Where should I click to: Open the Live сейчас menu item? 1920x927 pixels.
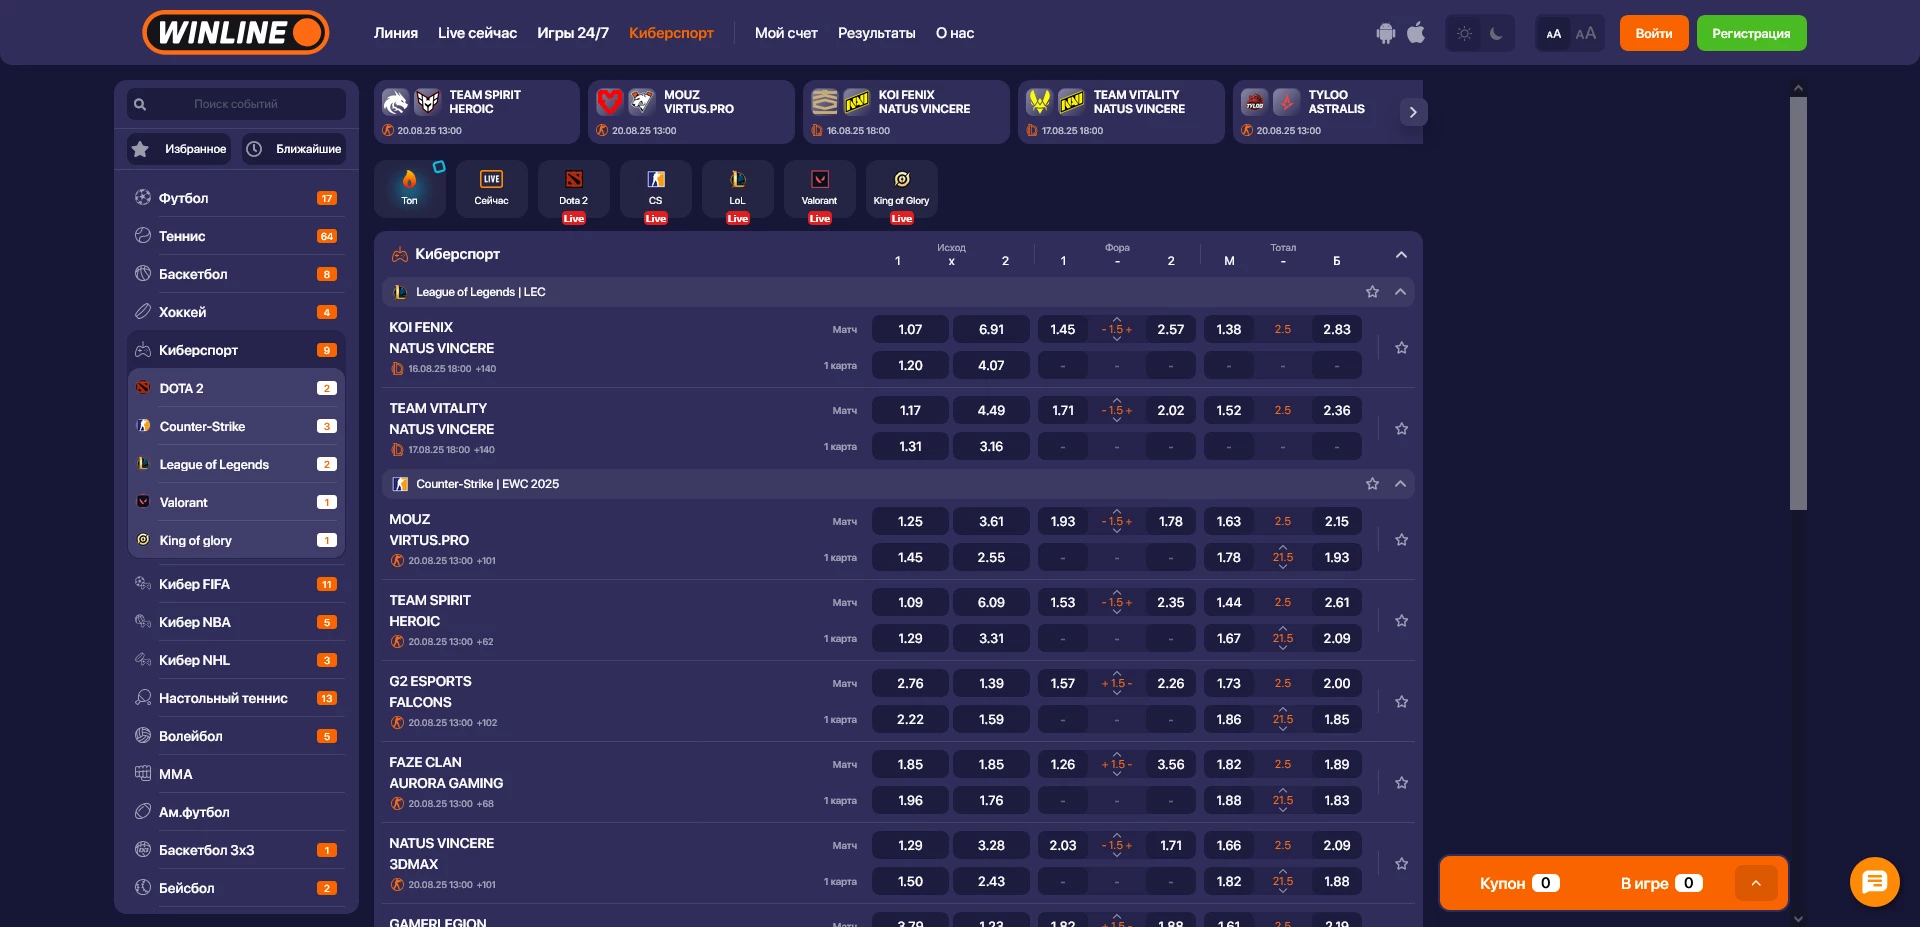click(x=477, y=33)
